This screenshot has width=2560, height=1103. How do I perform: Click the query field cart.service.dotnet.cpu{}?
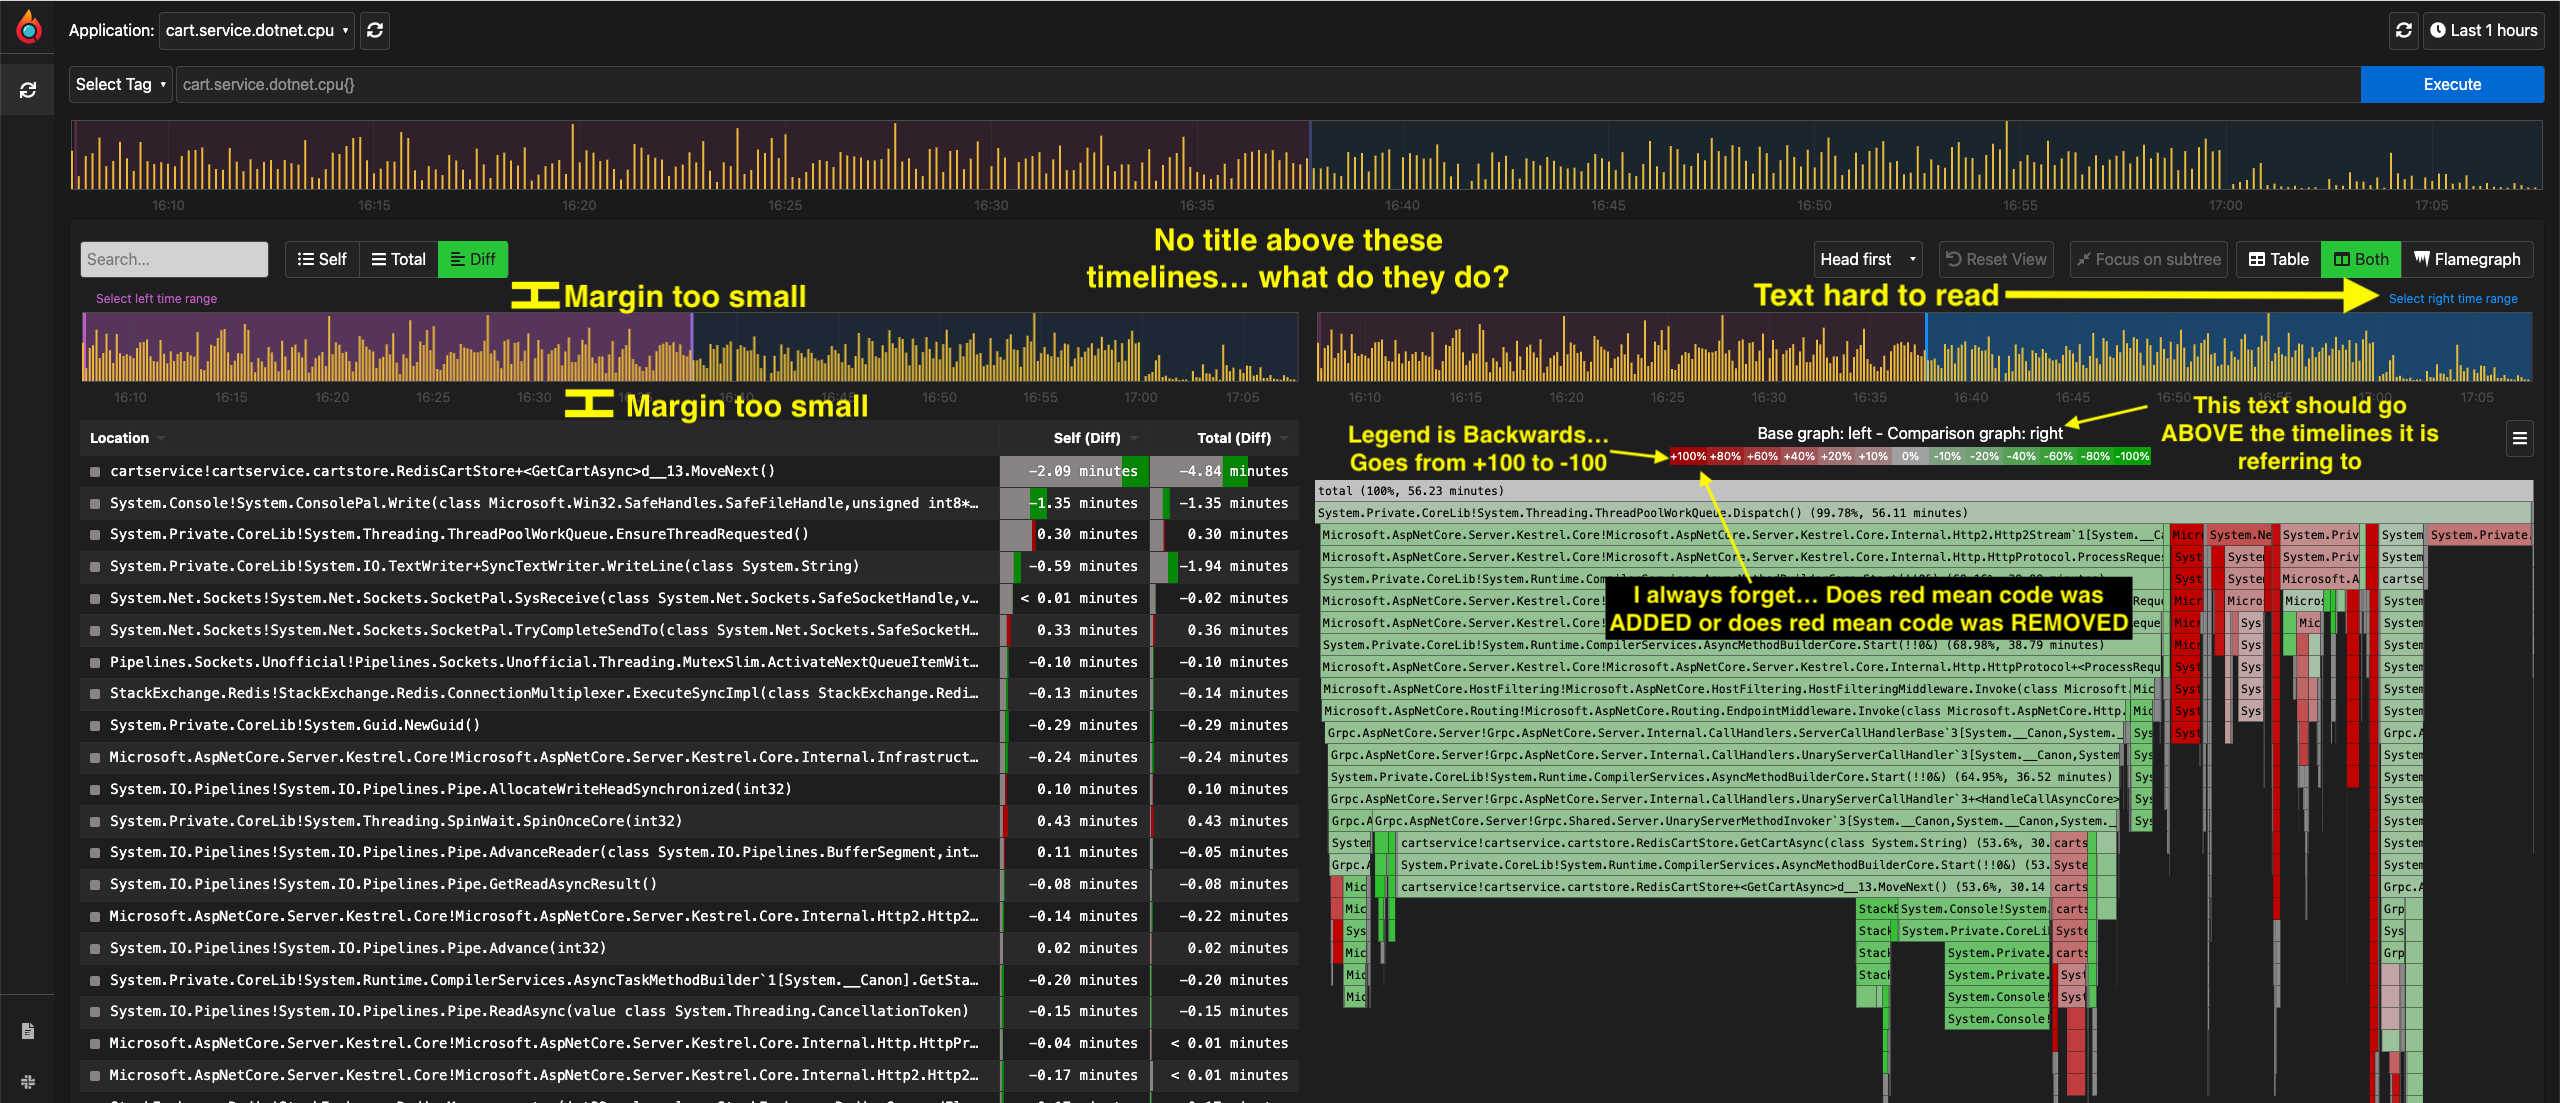1268,84
